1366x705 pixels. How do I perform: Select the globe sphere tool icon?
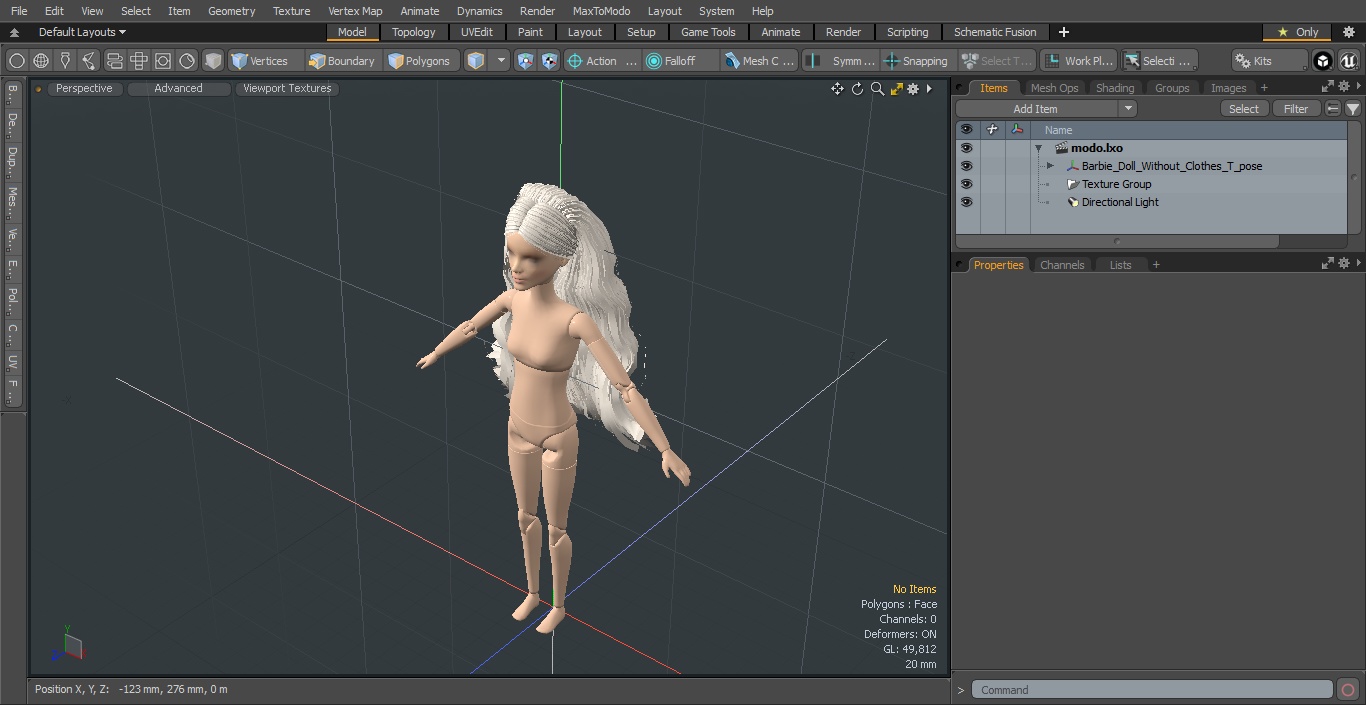(x=41, y=61)
